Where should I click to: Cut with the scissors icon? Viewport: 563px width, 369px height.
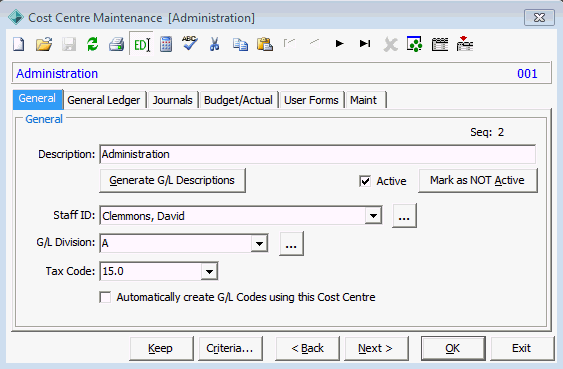pyautogui.click(x=214, y=45)
